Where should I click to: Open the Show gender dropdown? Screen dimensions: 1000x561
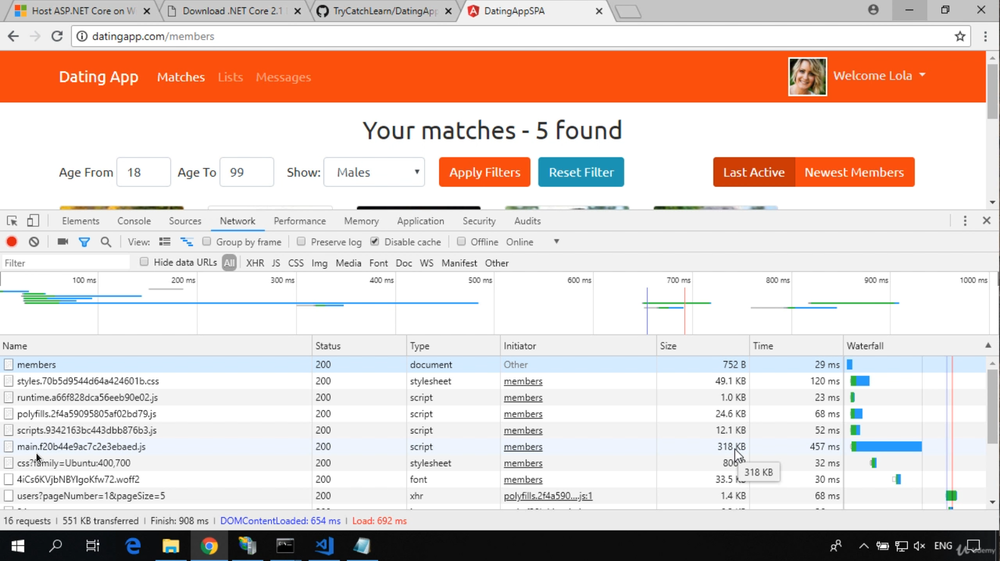point(374,172)
